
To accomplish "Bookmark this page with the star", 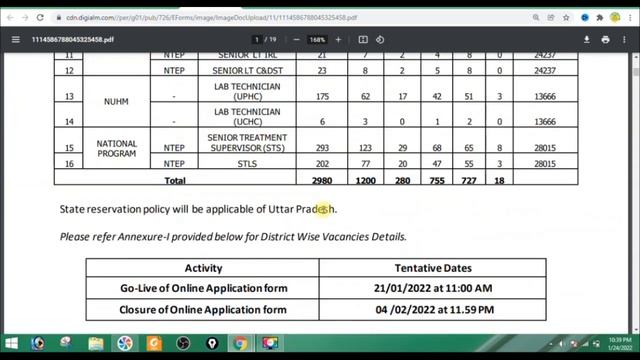I will tap(566, 18).
